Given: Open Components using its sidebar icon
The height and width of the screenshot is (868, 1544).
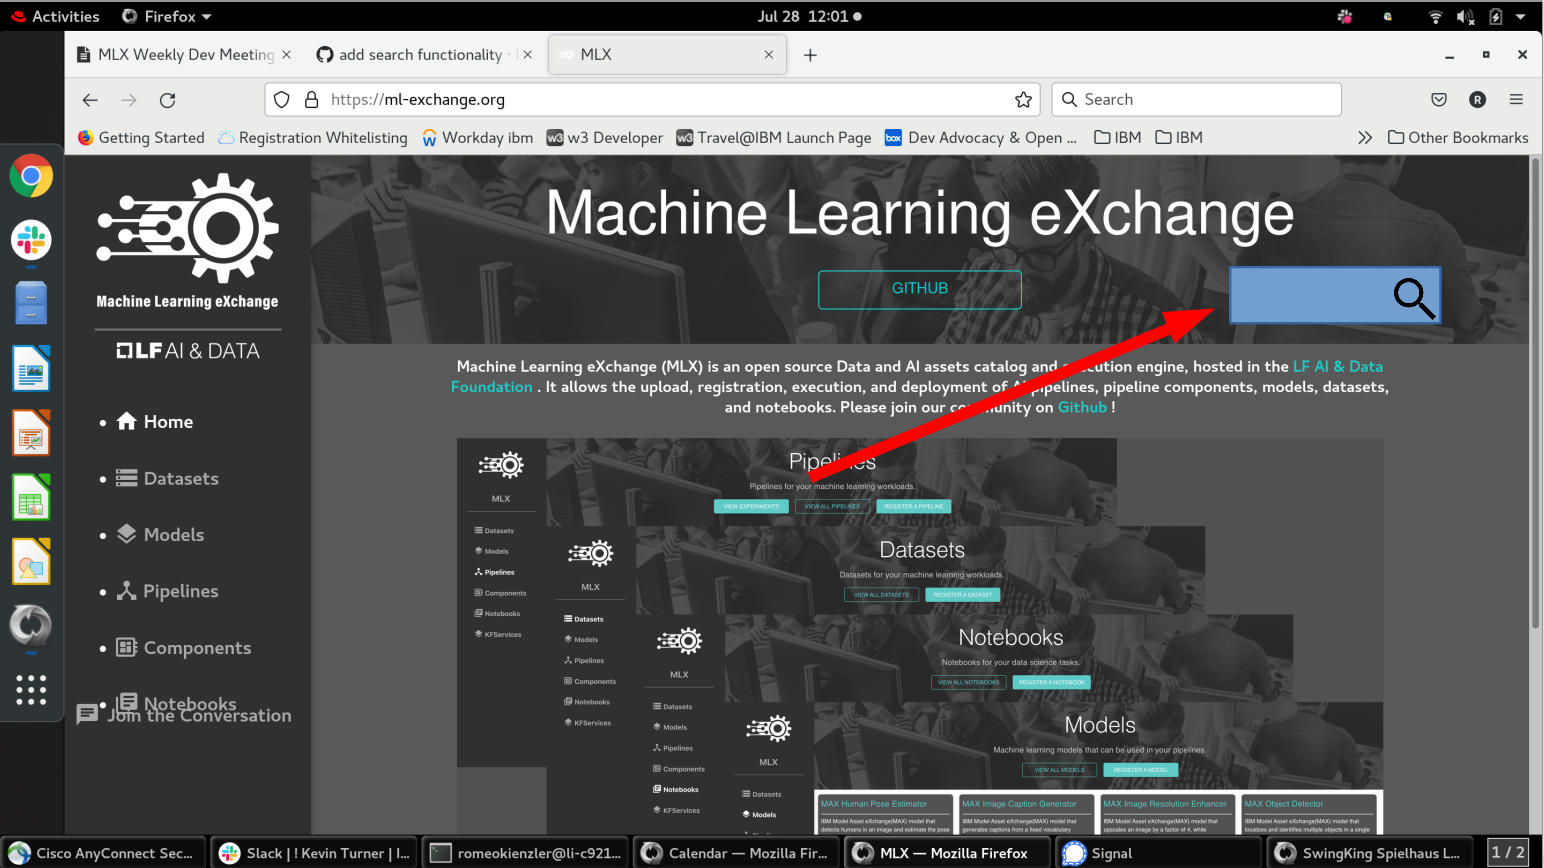Looking at the screenshot, I should coord(126,648).
